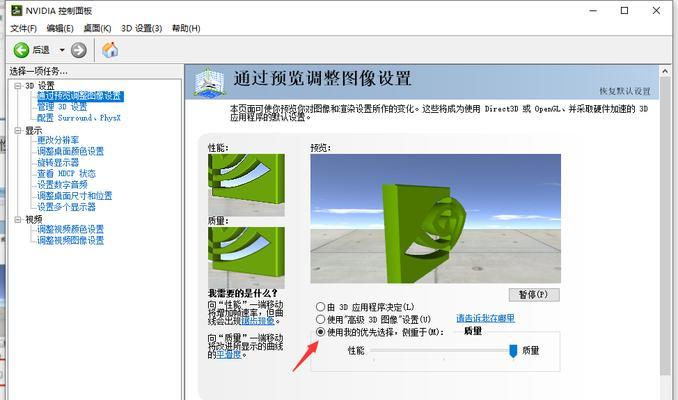Open 设置数字音频 in task tree
The image size is (678, 400).
click(x=62, y=185)
